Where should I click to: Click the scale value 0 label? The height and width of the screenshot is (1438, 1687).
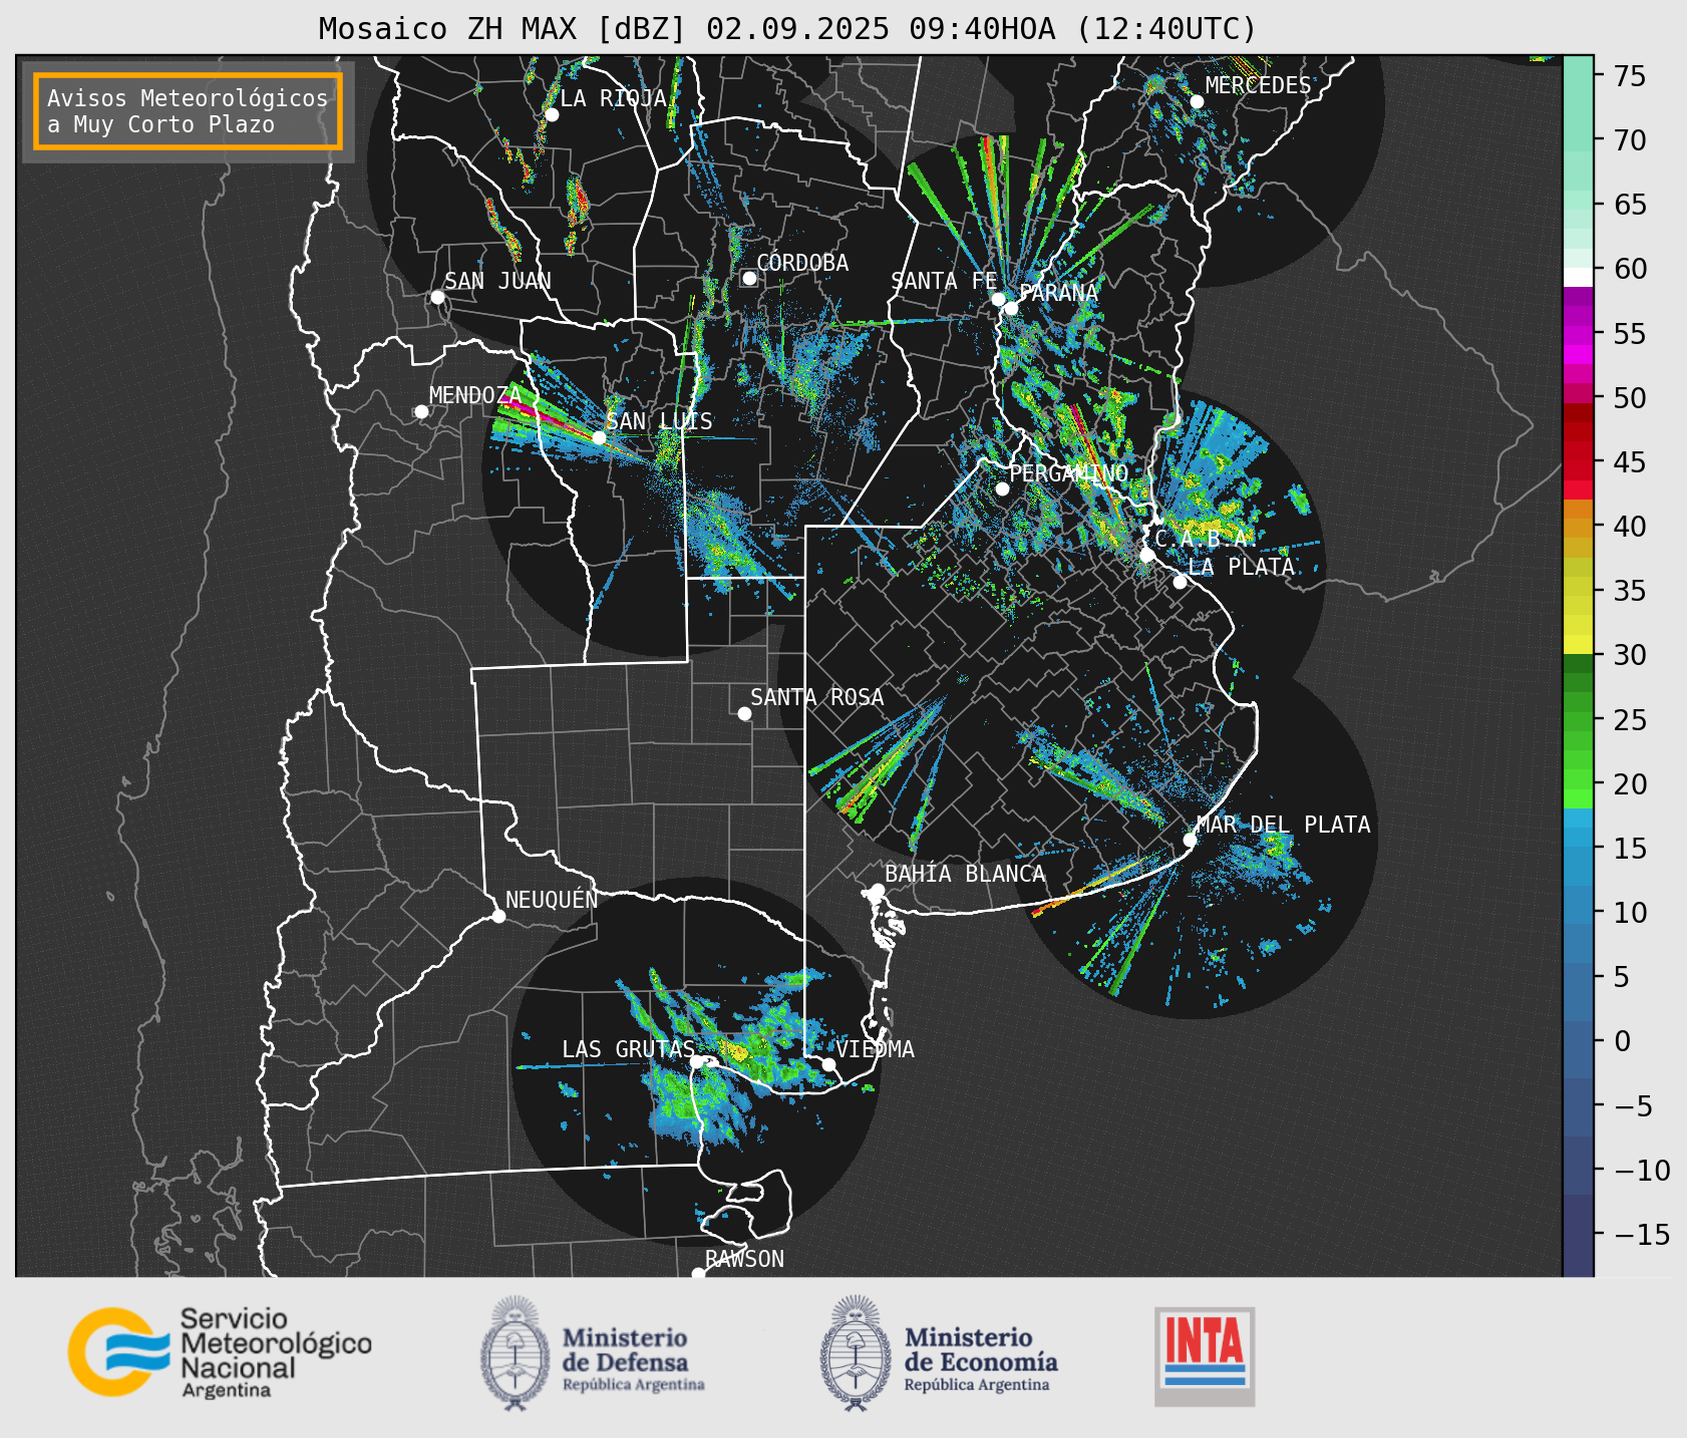click(1622, 1041)
